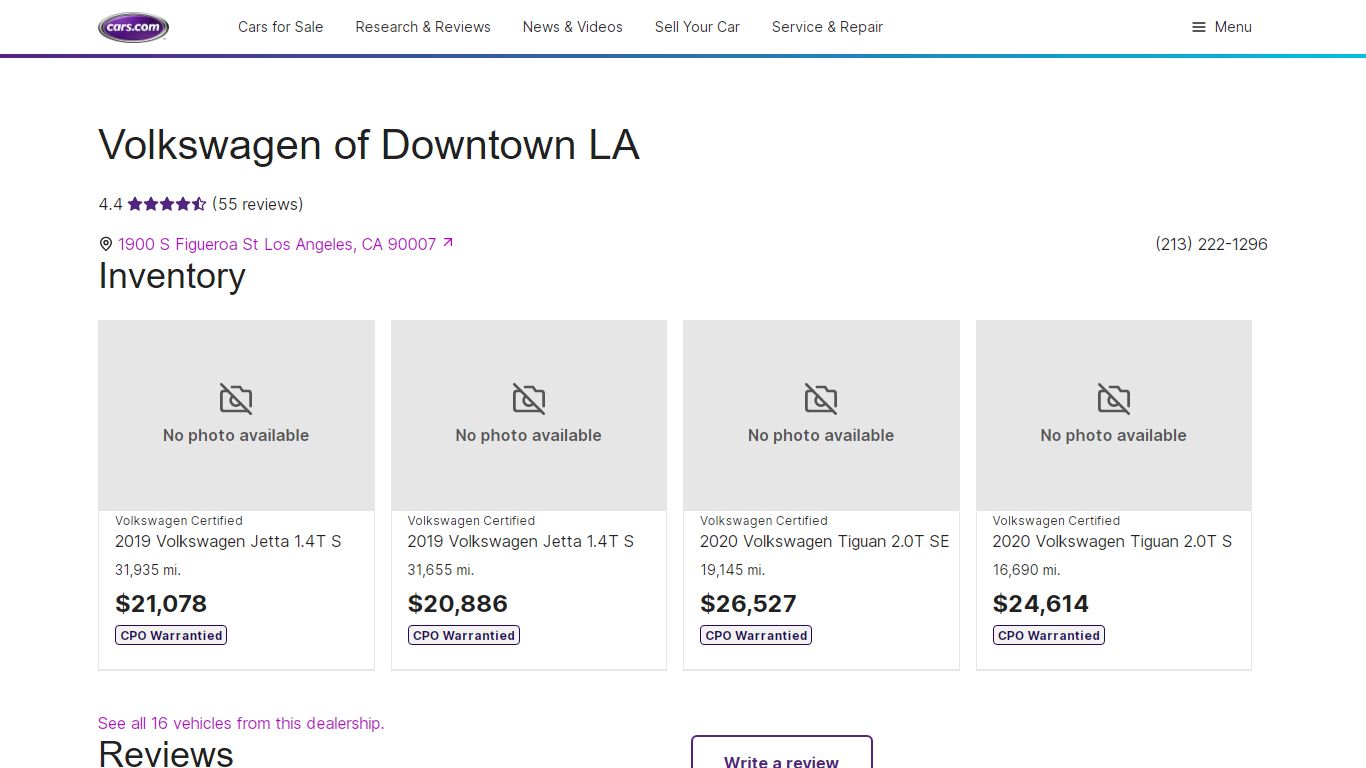The width and height of the screenshot is (1366, 768).
Task: Go to News & Videos
Action: [573, 27]
